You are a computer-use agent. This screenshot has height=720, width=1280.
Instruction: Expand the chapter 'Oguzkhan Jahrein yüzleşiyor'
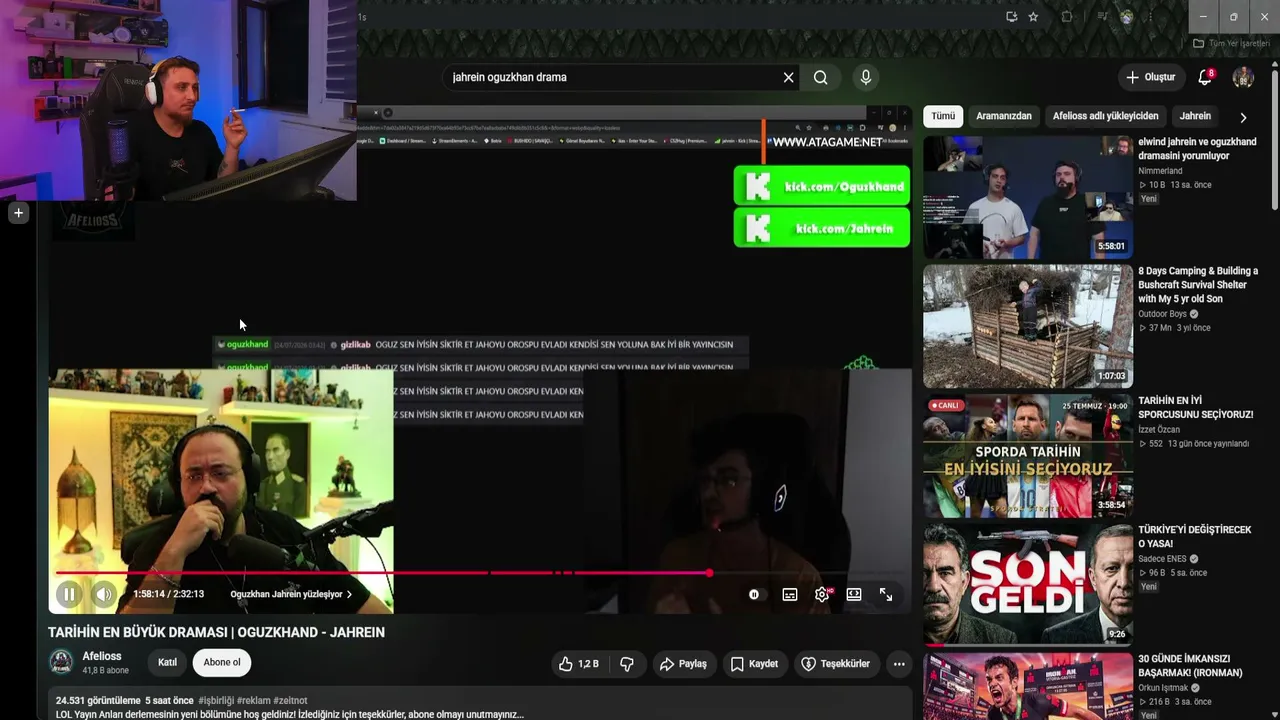click(x=291, y=594)
